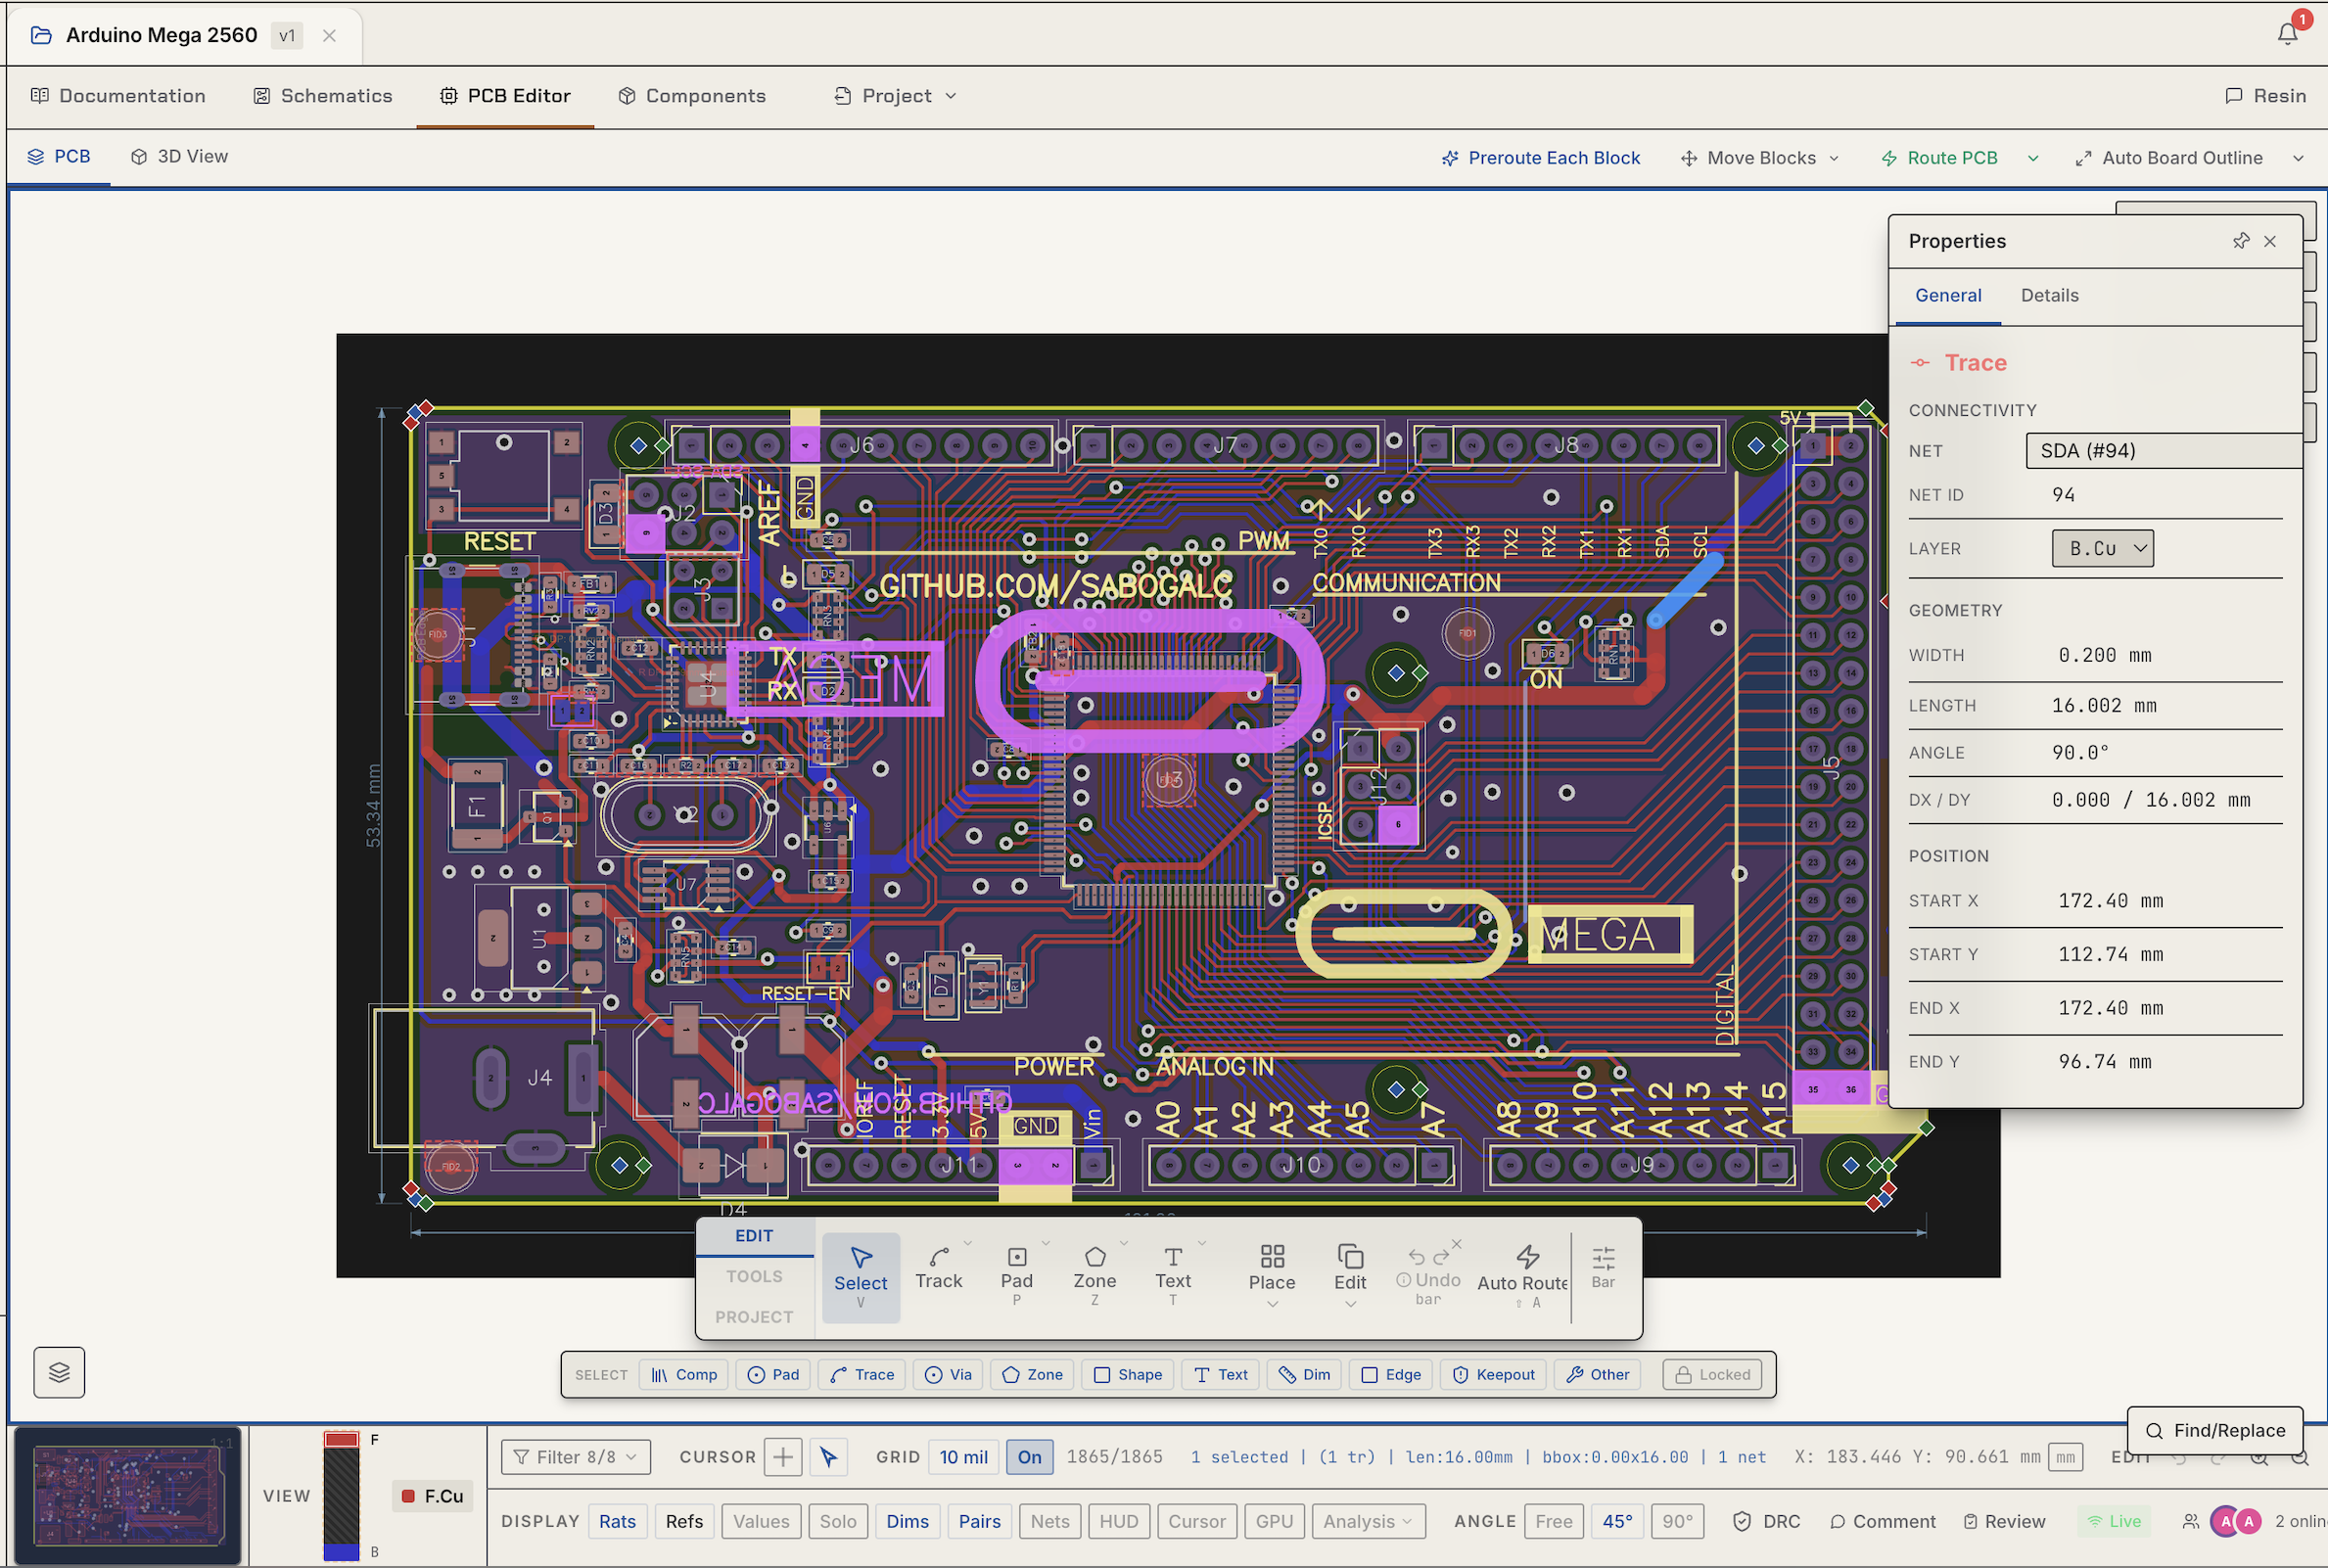This screenshot has height=1568, width=2328.
Task: Expand Auto Board Outline options chevron
Action: [x=2298, y=158]
